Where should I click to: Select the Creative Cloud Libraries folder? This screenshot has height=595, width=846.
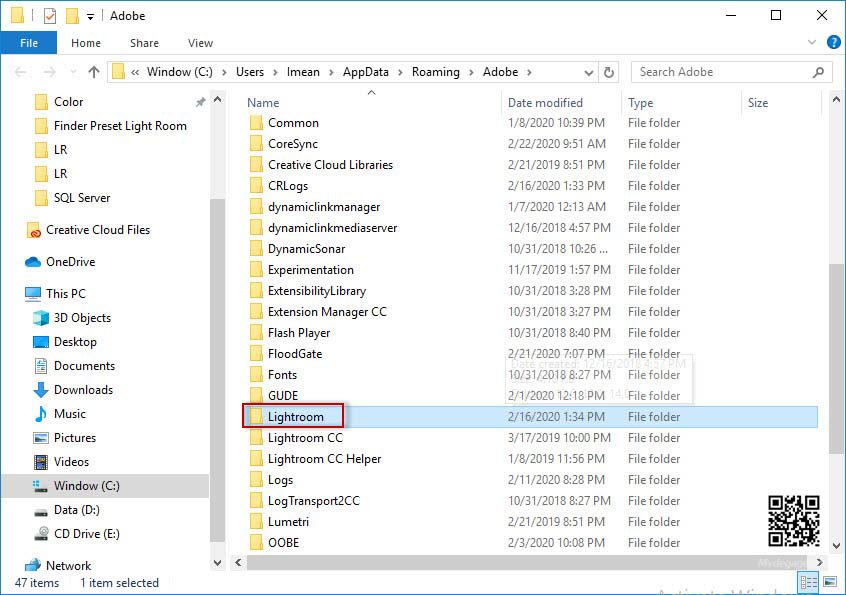pyautogui.click(x=330, y=165)
